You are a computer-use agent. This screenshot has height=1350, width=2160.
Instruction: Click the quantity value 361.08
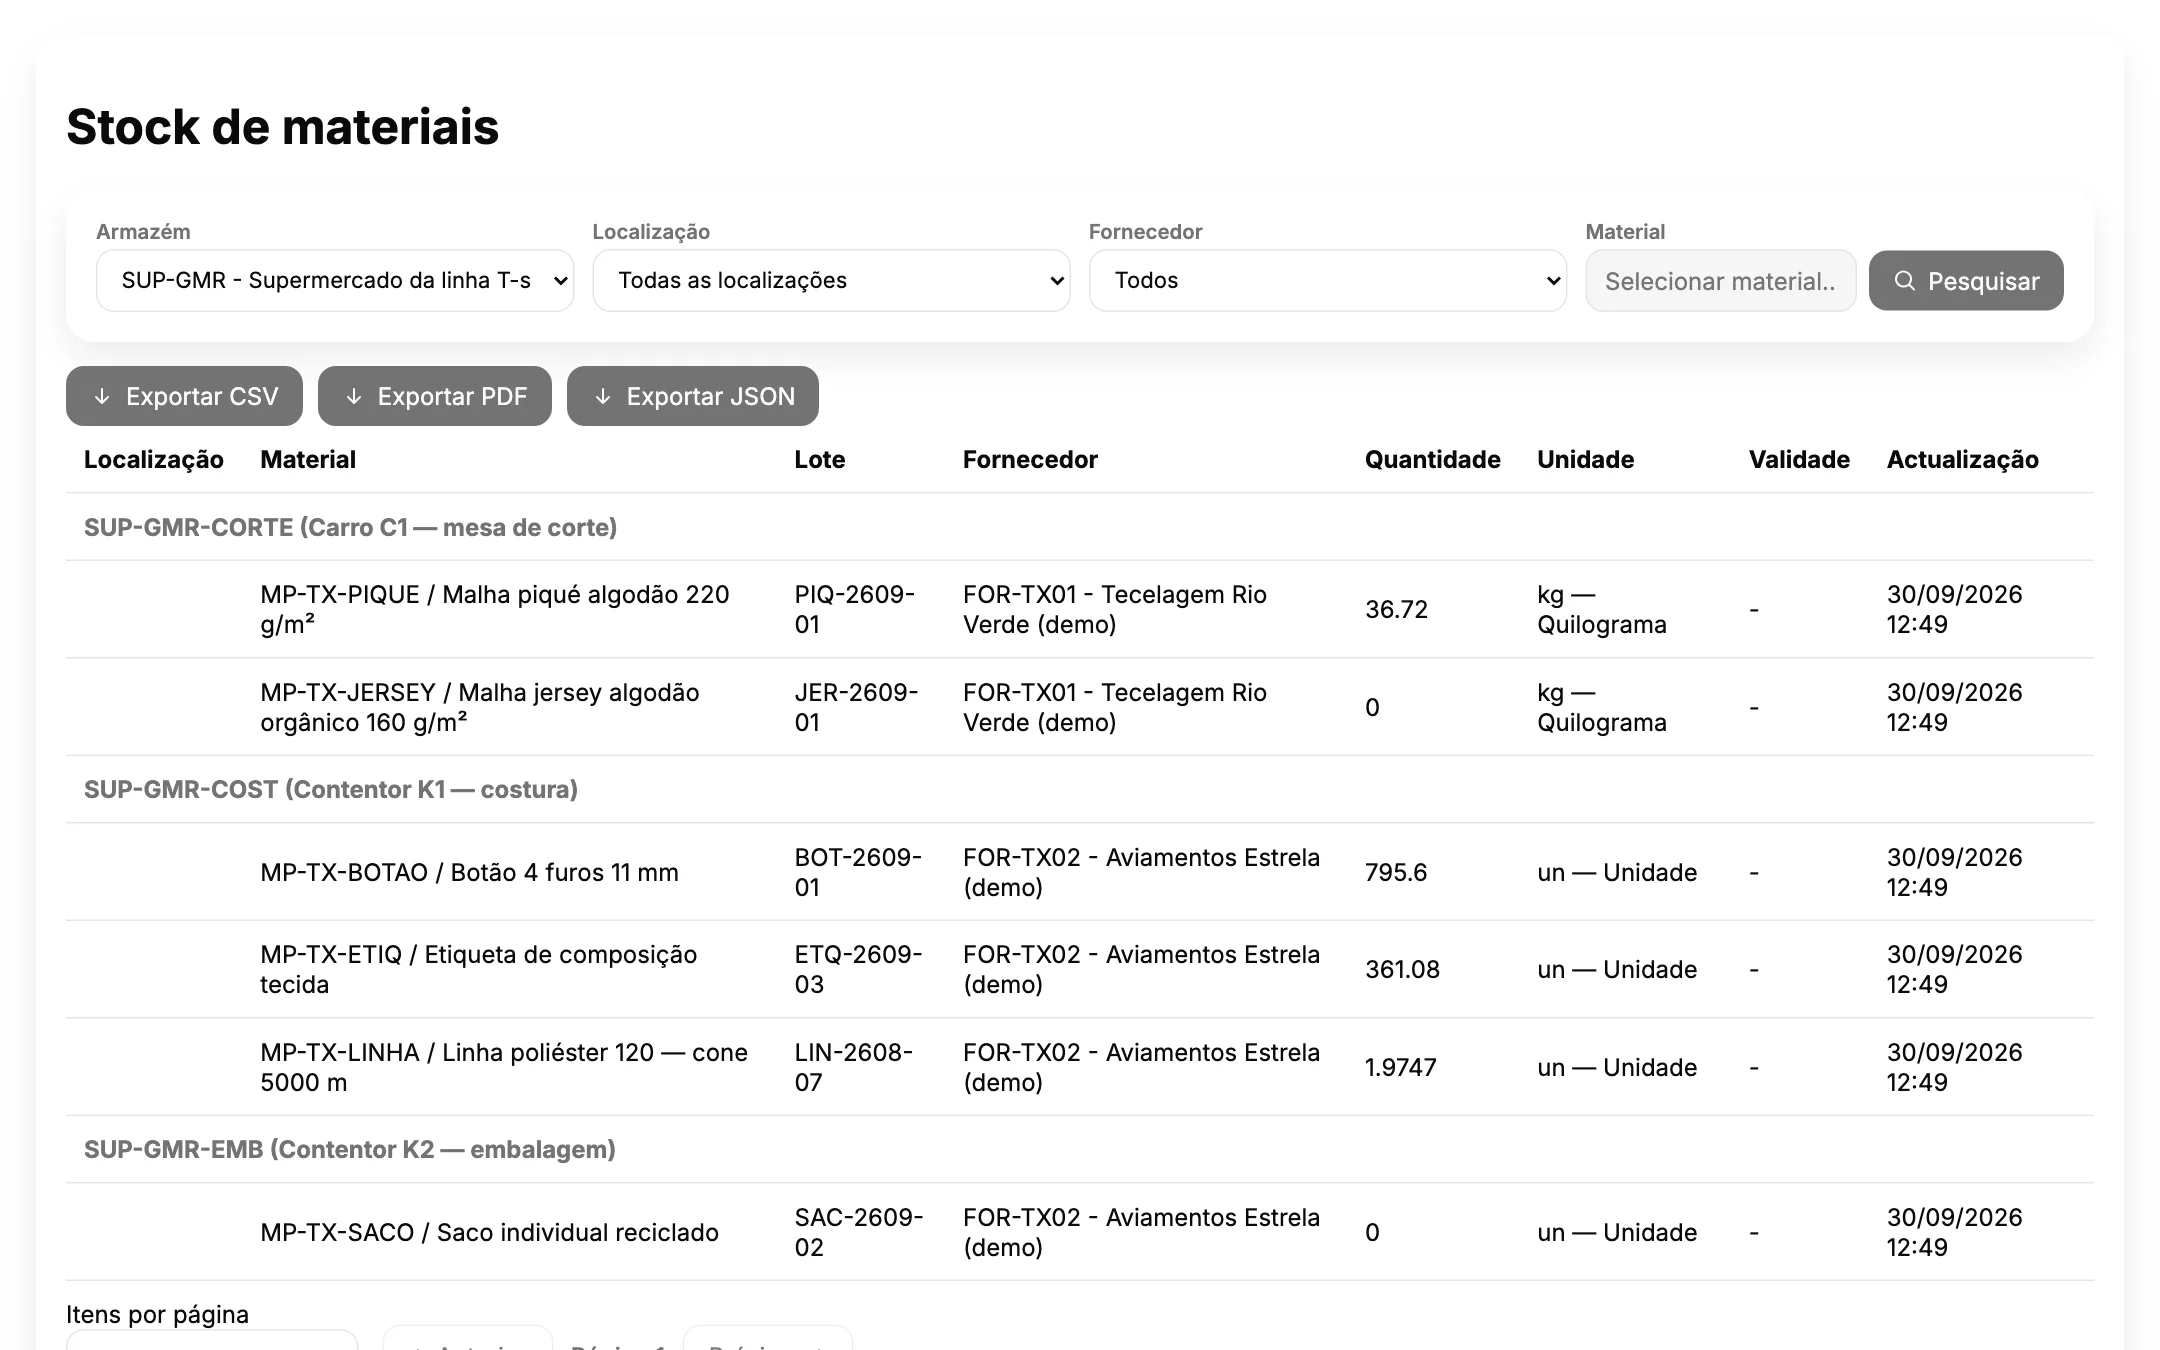coord(1402,969)
